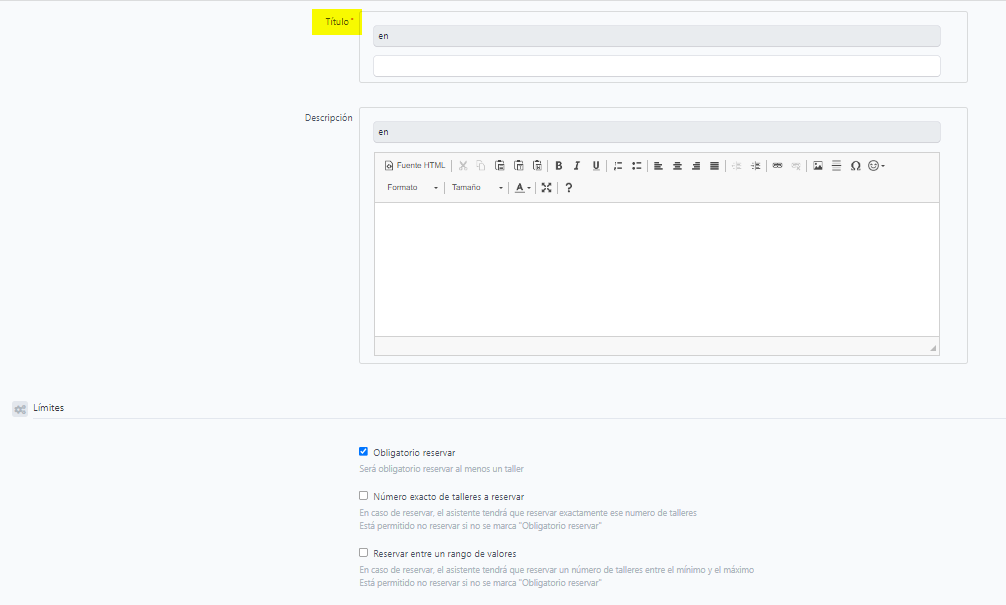Open the text color dropdown
Screen dimensions: 1006x605
522,187
